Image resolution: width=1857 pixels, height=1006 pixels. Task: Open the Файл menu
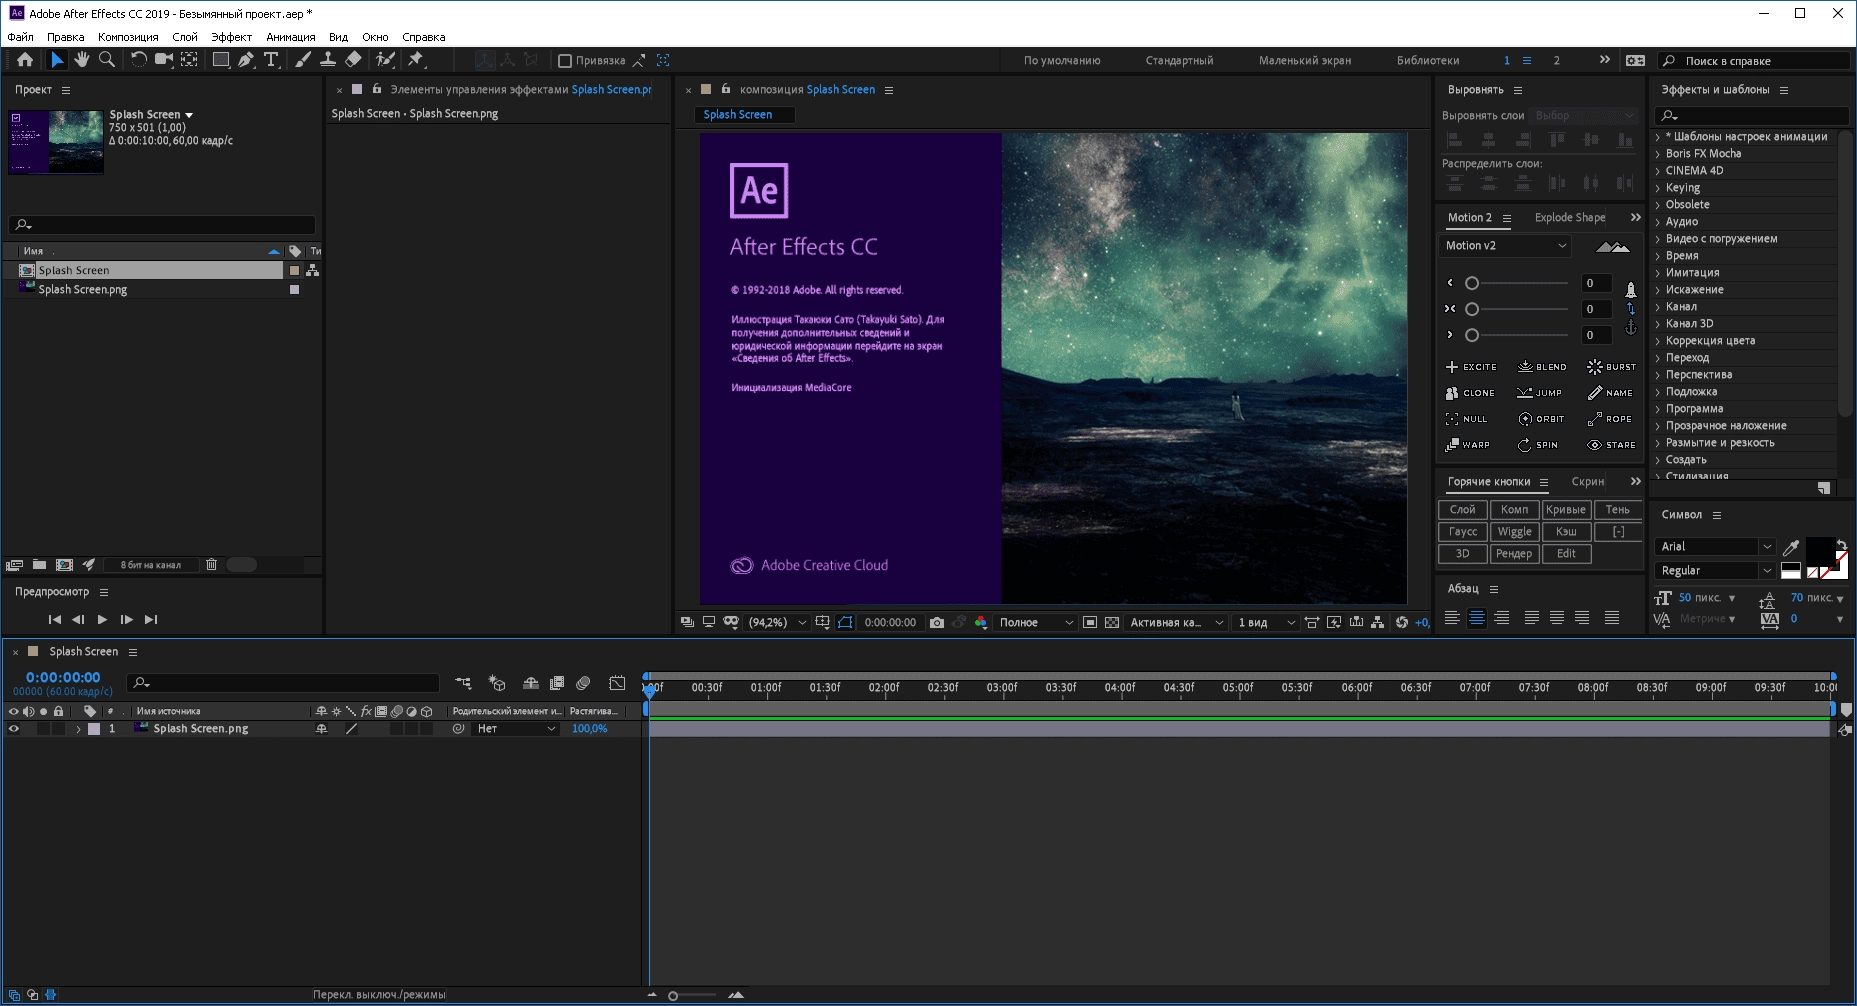coord(21,37)
